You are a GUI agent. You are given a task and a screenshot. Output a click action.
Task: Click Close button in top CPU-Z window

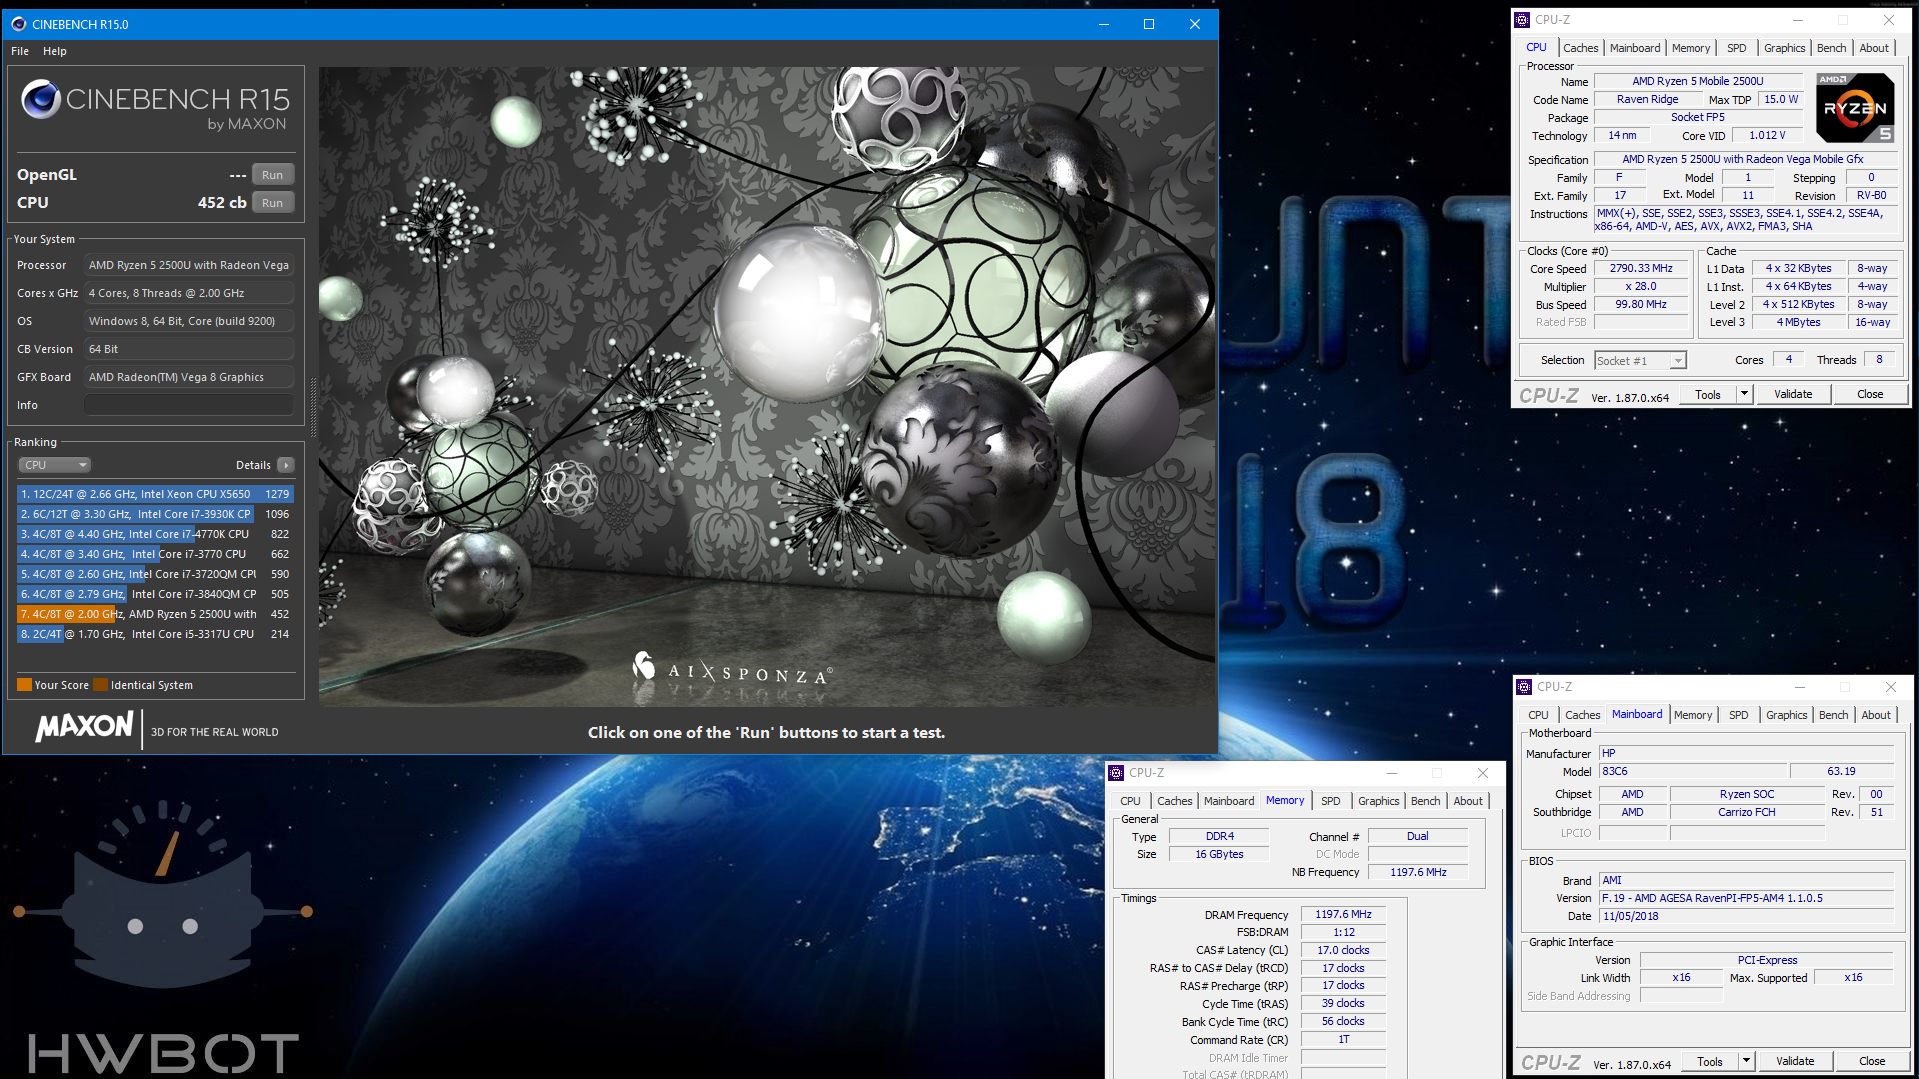1870,394
